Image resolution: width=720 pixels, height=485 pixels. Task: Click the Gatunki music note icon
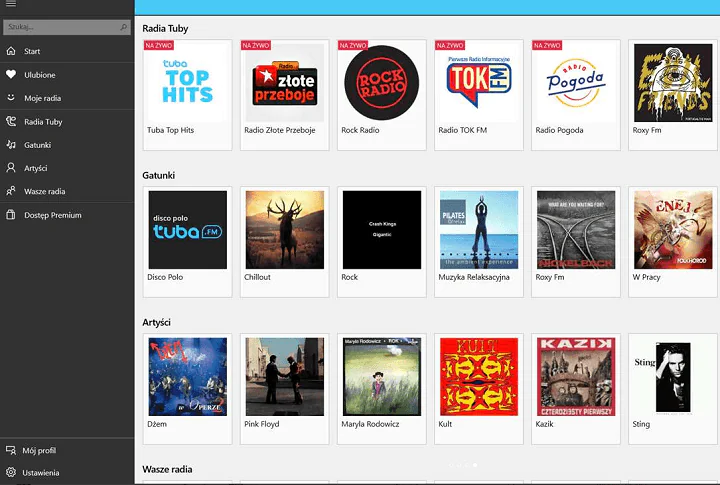coord(11,145)
